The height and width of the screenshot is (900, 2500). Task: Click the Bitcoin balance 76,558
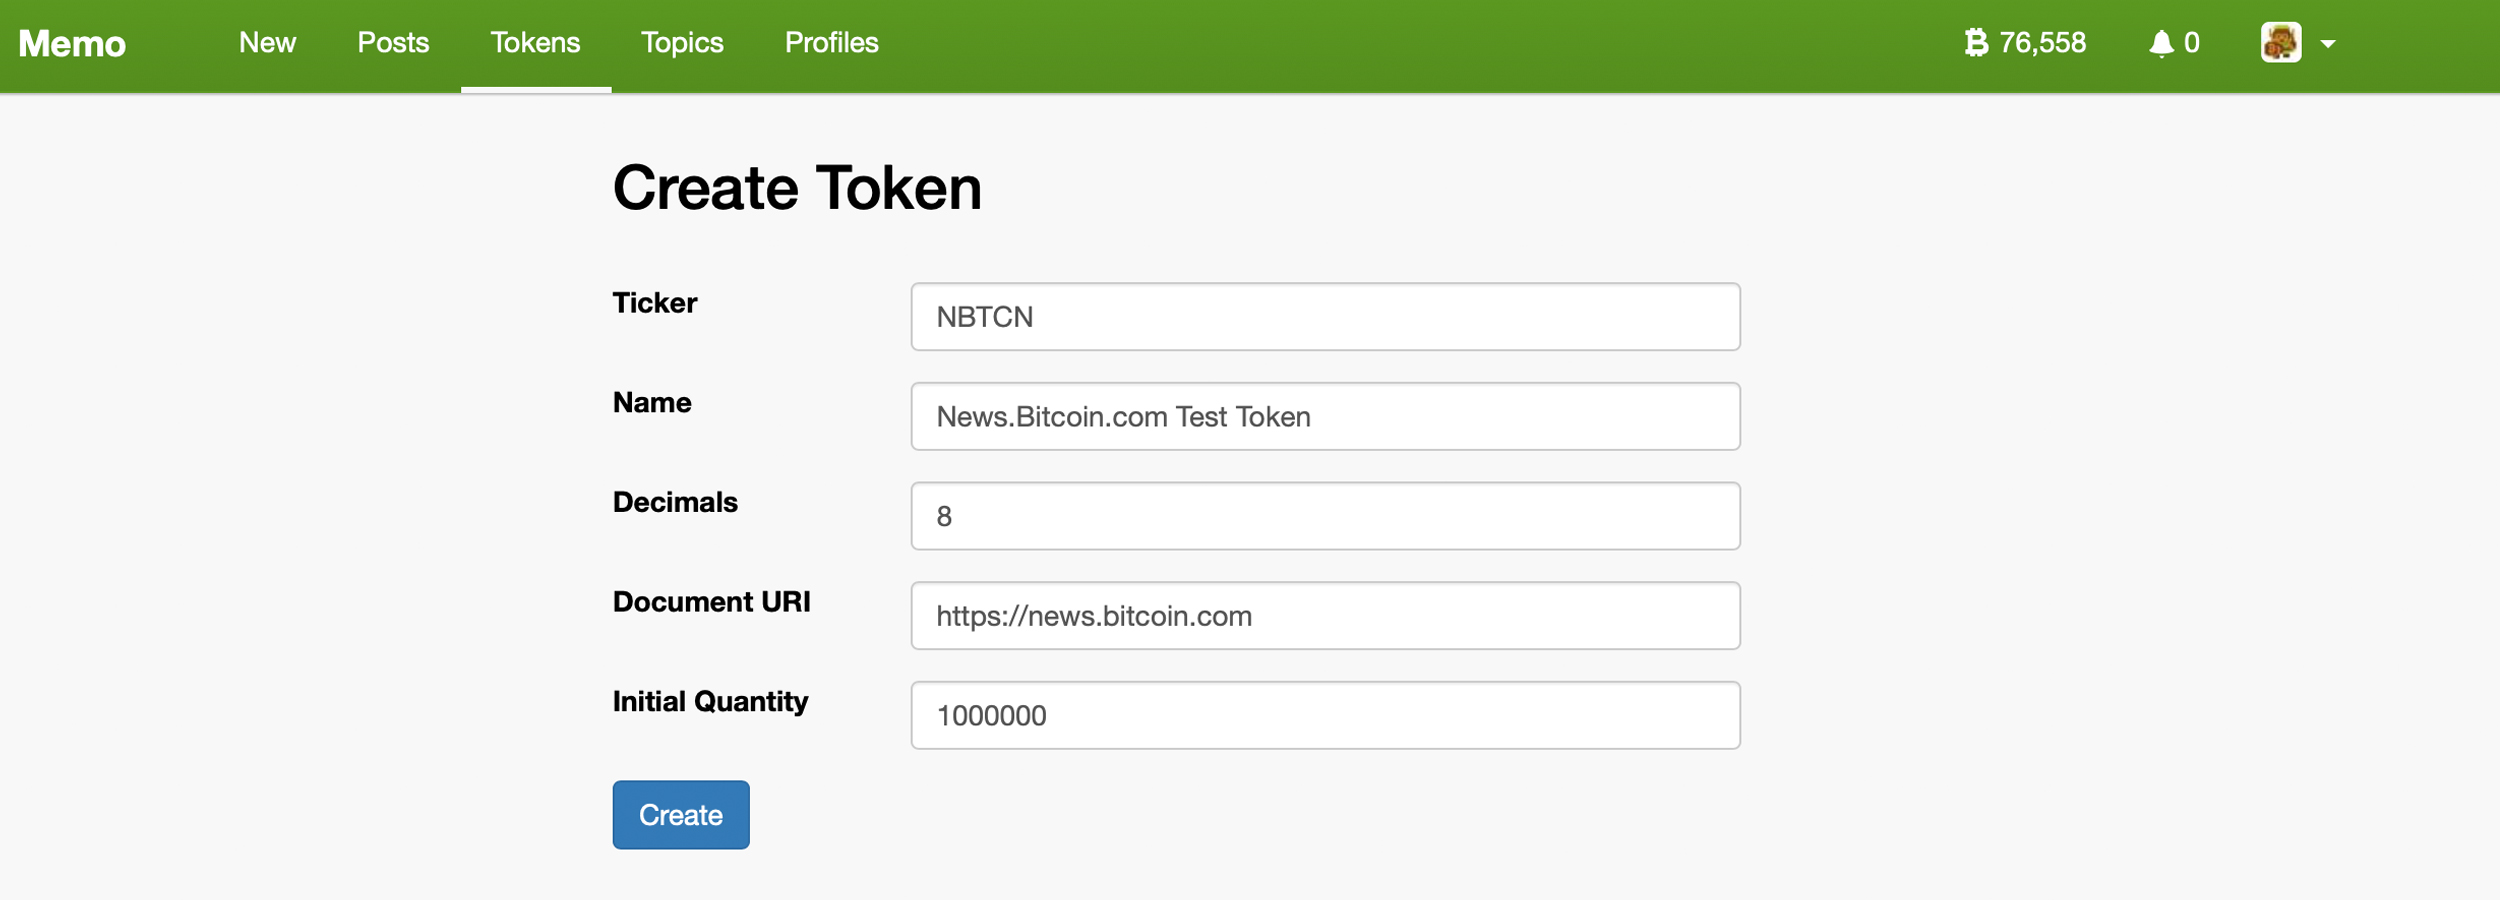(x=2025, y=43)
